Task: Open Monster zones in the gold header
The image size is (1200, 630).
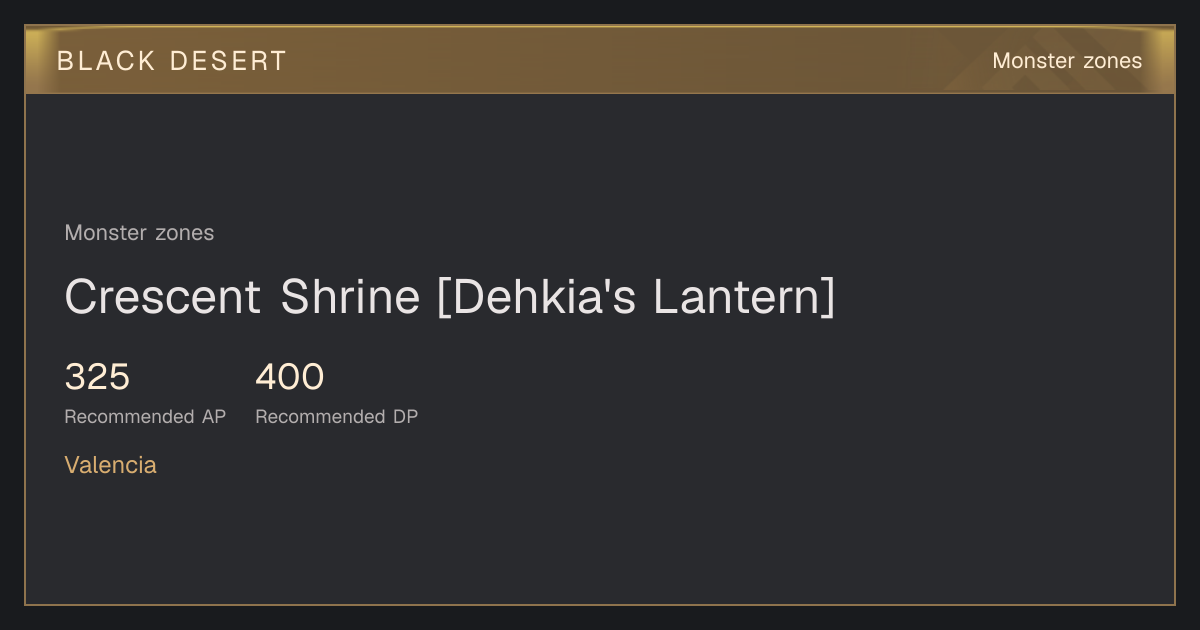Action: pyautogui.click(x=1067, y=61)
